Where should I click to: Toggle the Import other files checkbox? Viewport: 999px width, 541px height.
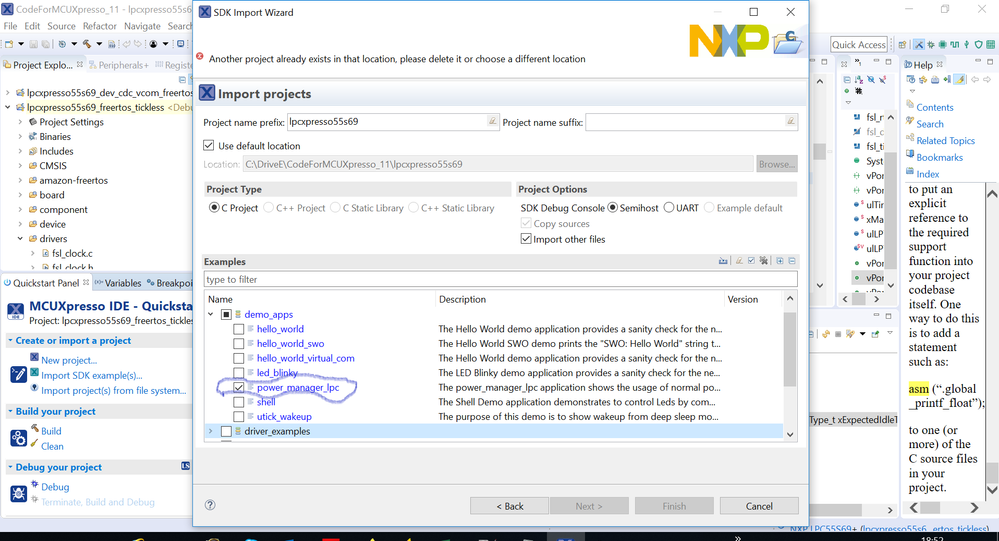point(526,239)
